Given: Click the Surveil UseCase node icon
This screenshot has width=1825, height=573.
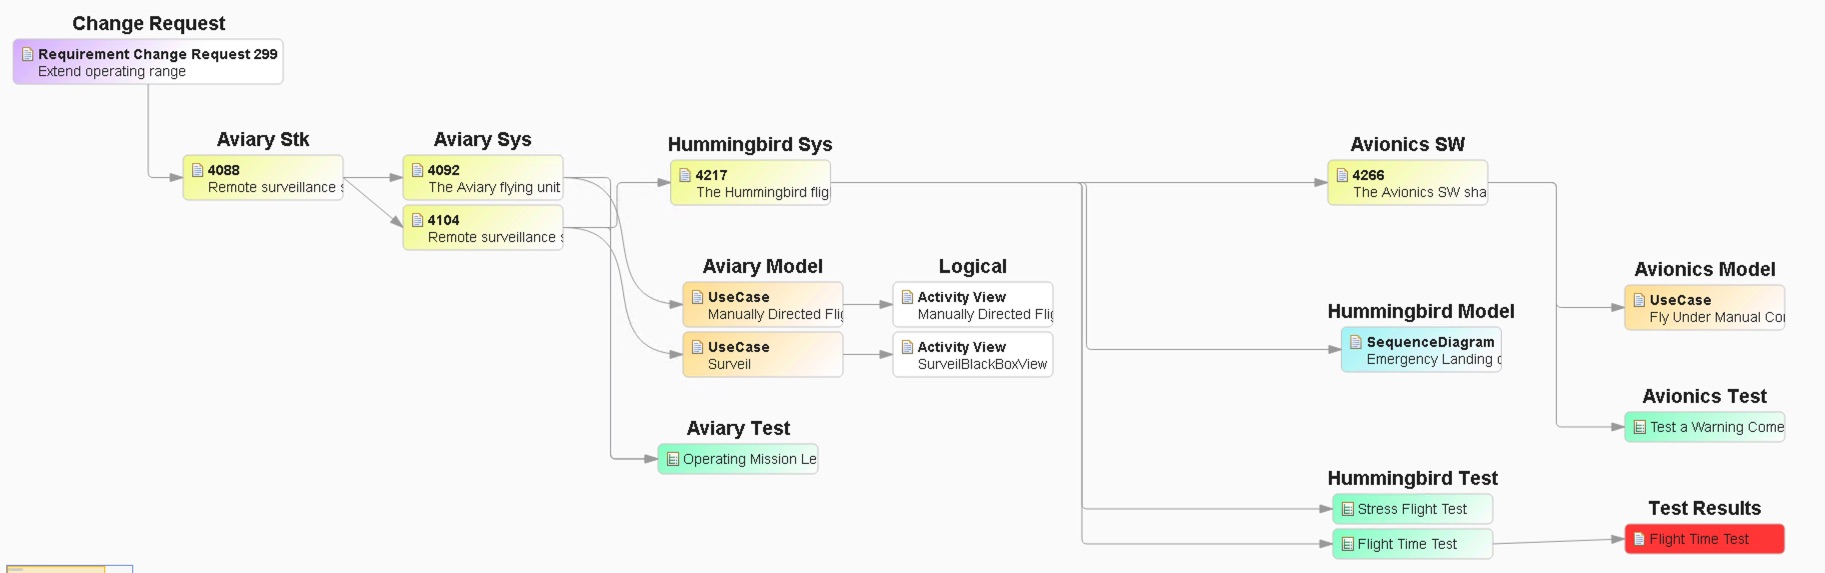Looking at the screenshot, I should [x=698, y=347].
